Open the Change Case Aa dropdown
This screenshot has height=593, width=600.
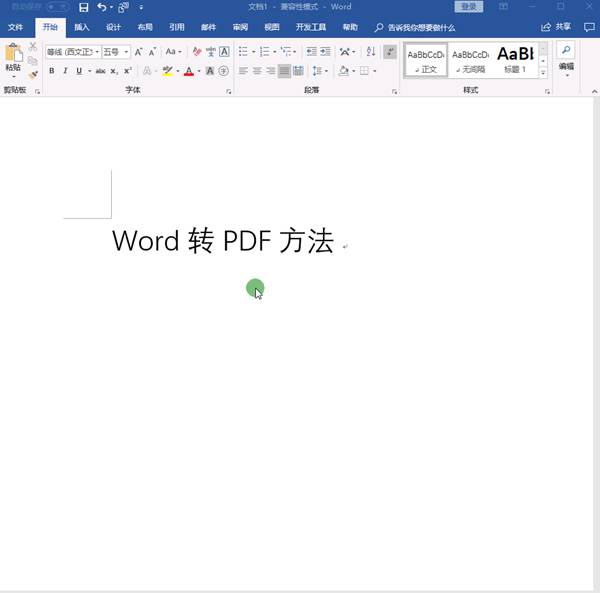[174, 52]
